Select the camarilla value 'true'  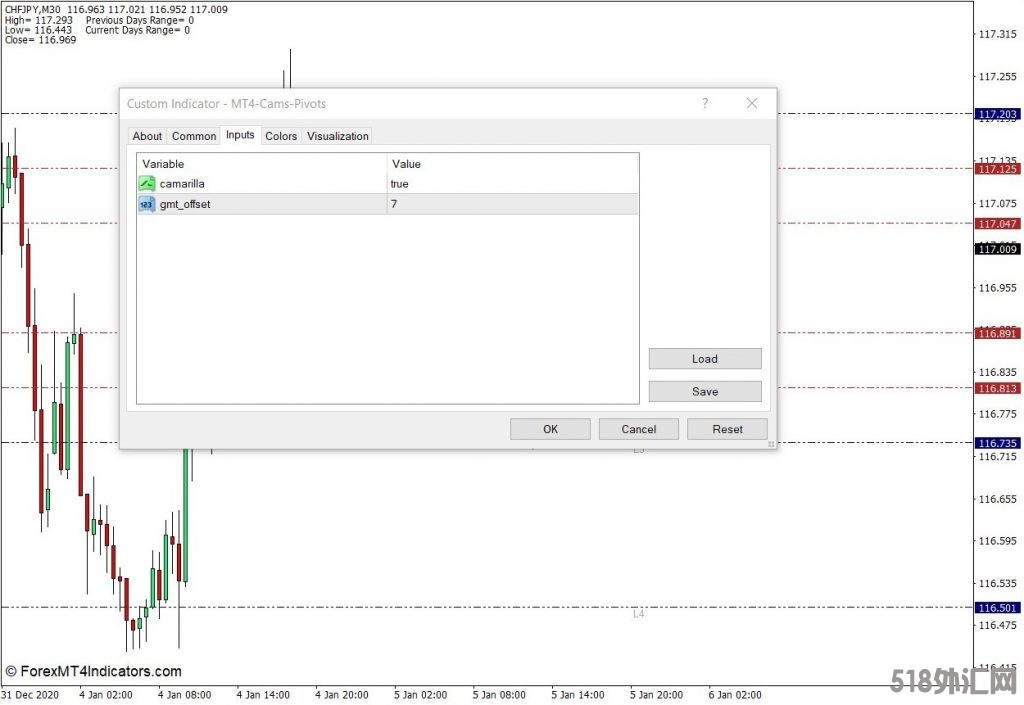[x=399, y=183]
